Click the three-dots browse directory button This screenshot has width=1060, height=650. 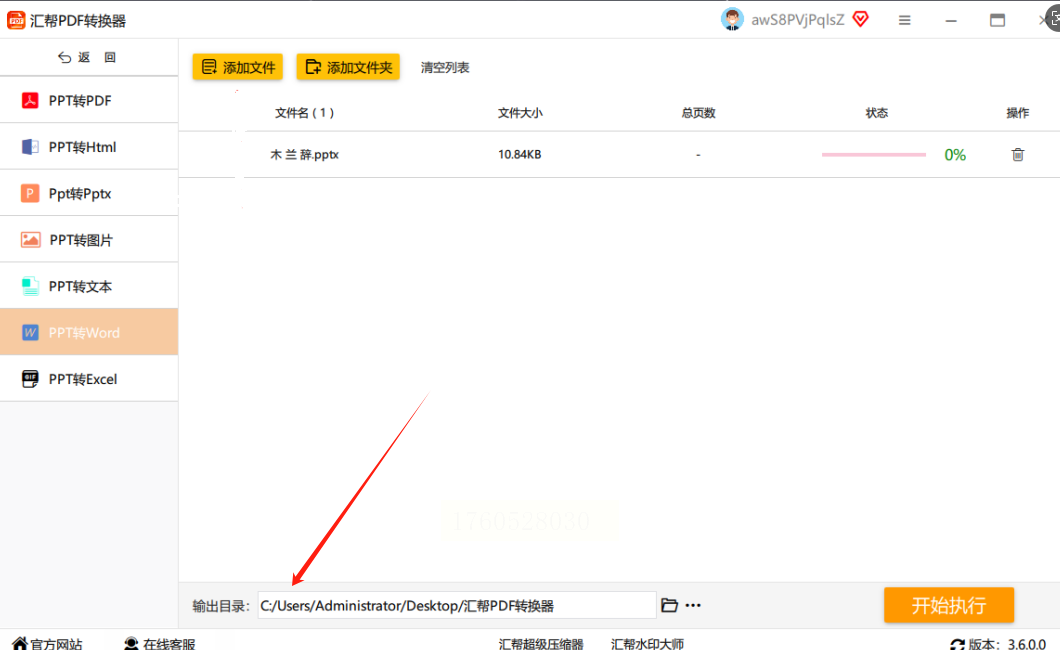point(693,605)
